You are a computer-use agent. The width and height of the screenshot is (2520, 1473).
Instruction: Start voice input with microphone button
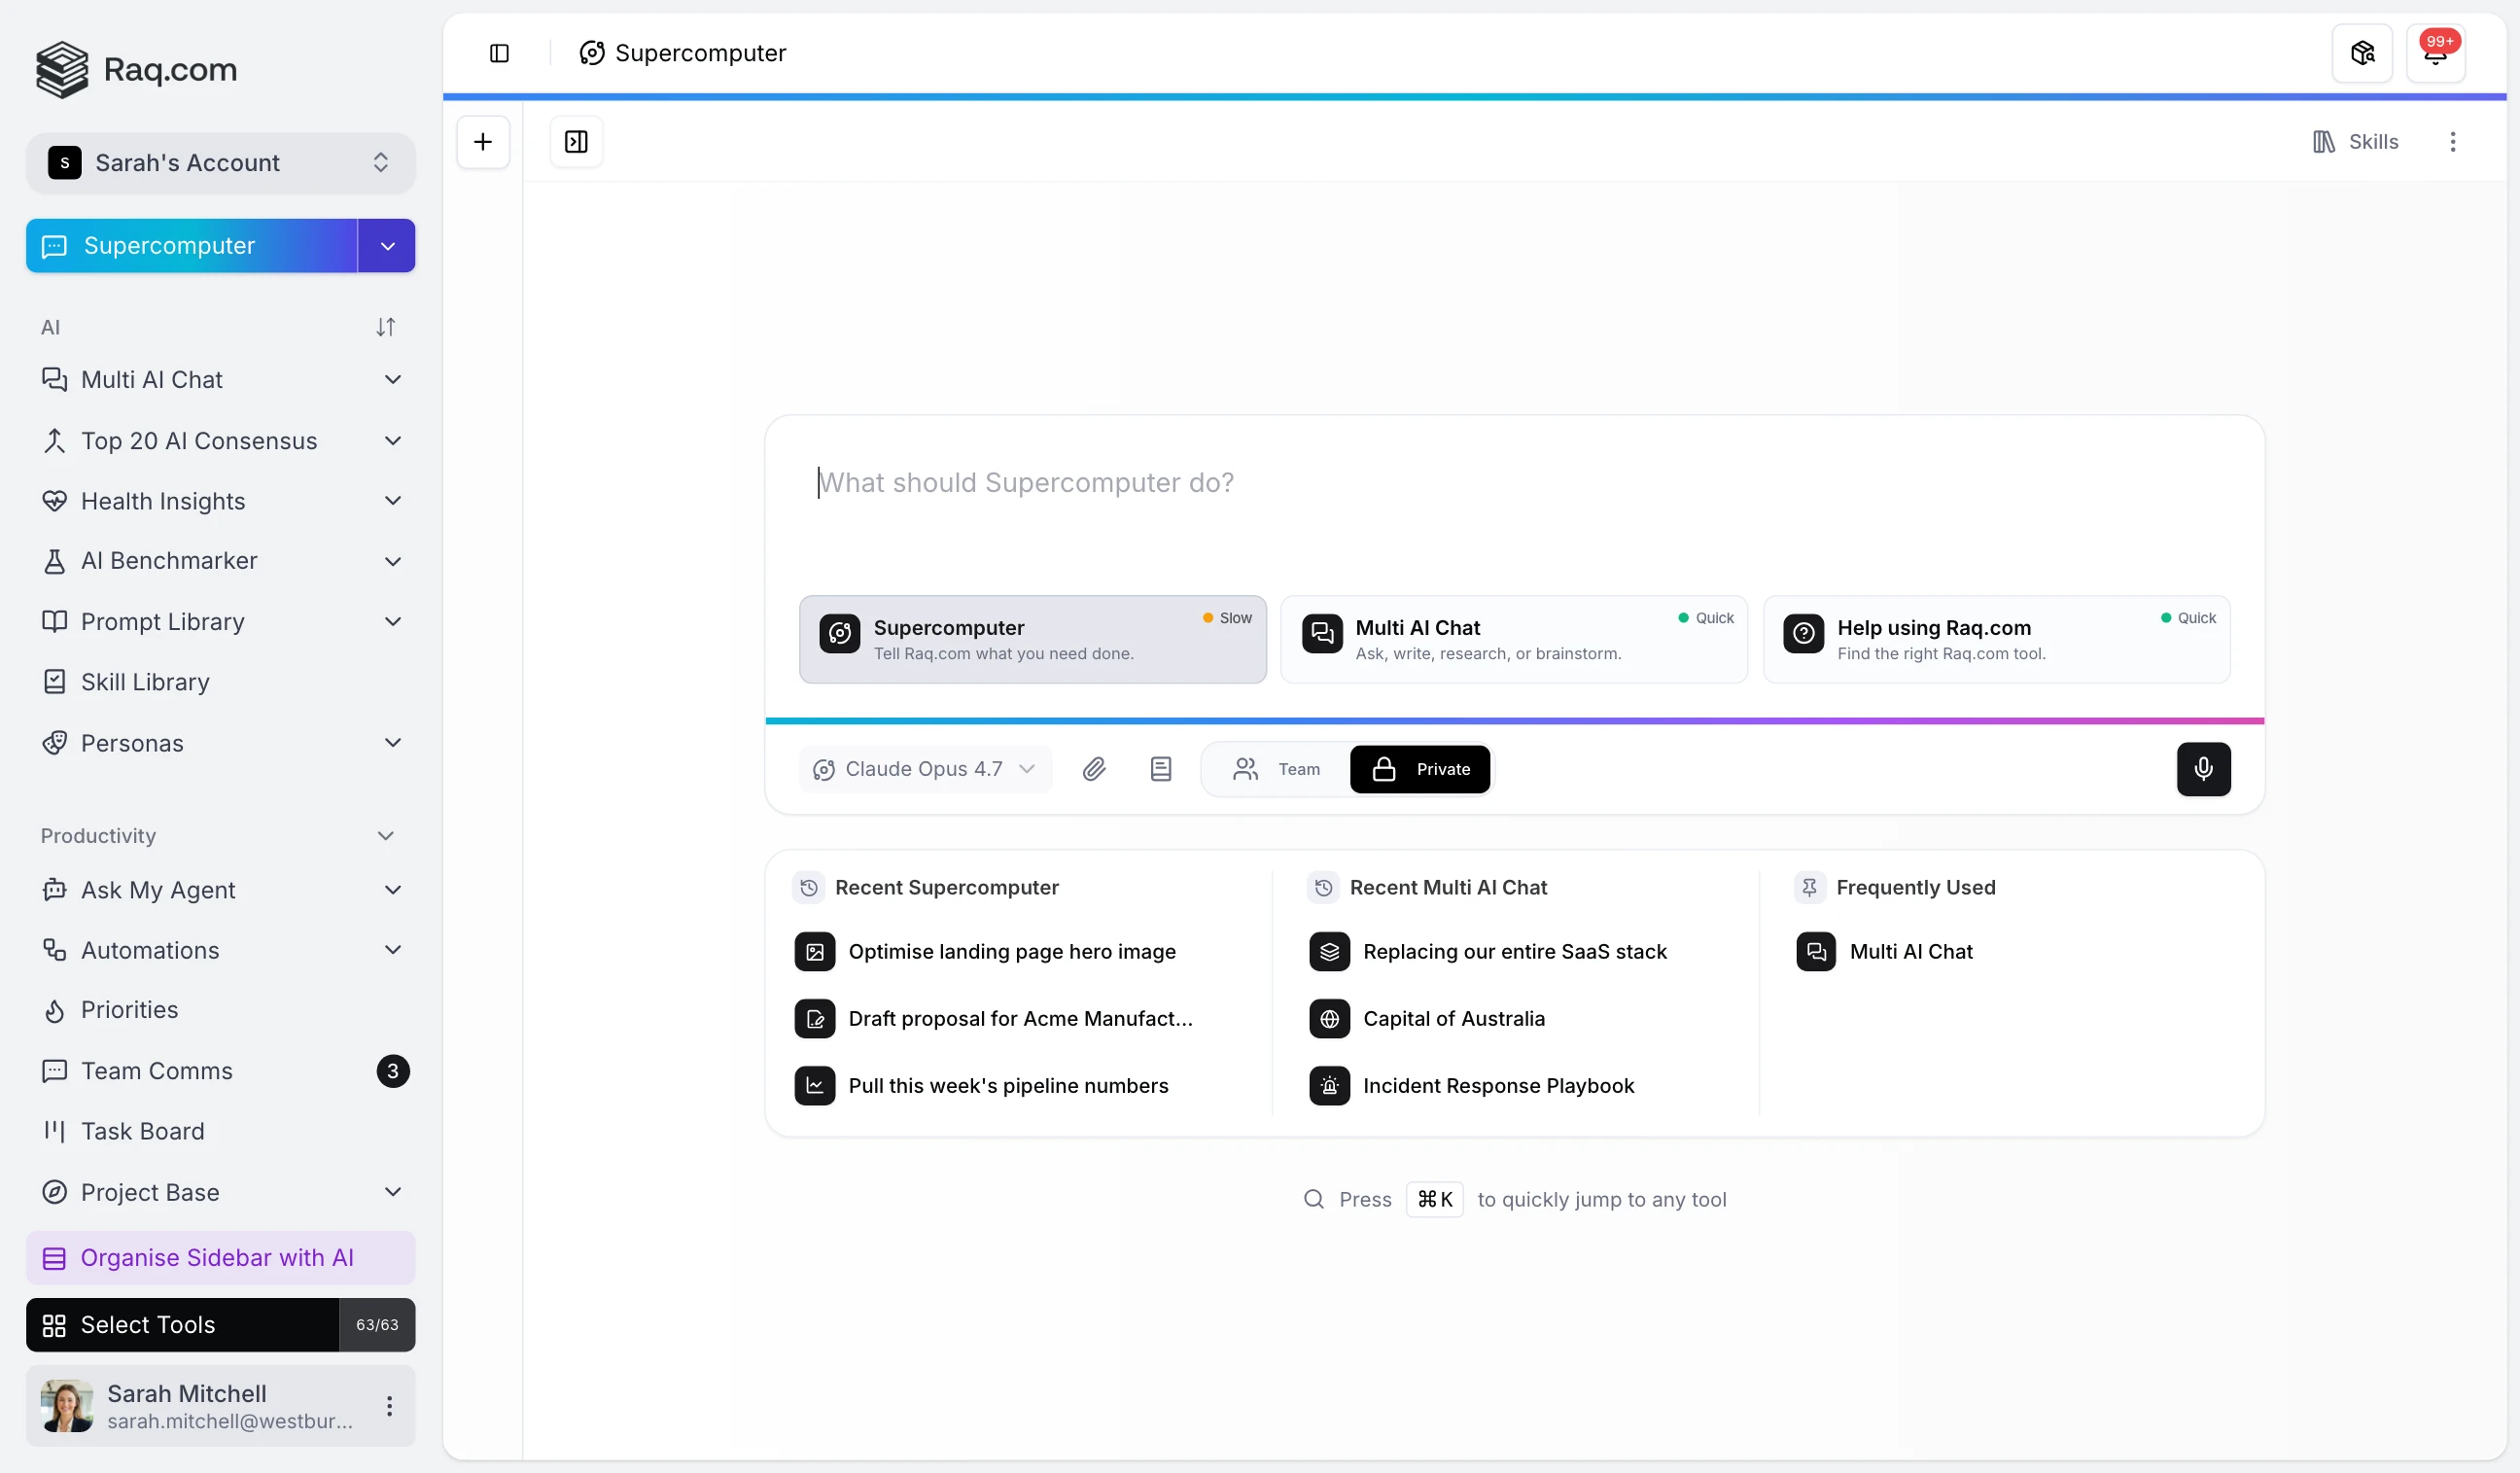(2203, 769)
